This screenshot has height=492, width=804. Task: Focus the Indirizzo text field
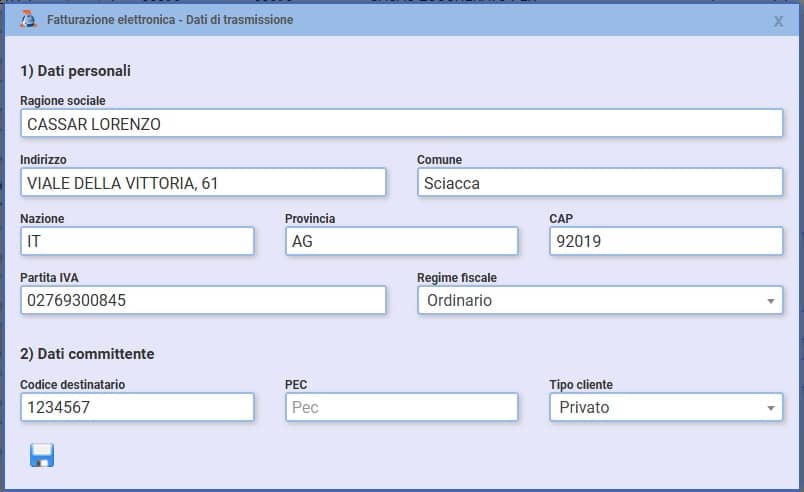click(x=202, y=183)
